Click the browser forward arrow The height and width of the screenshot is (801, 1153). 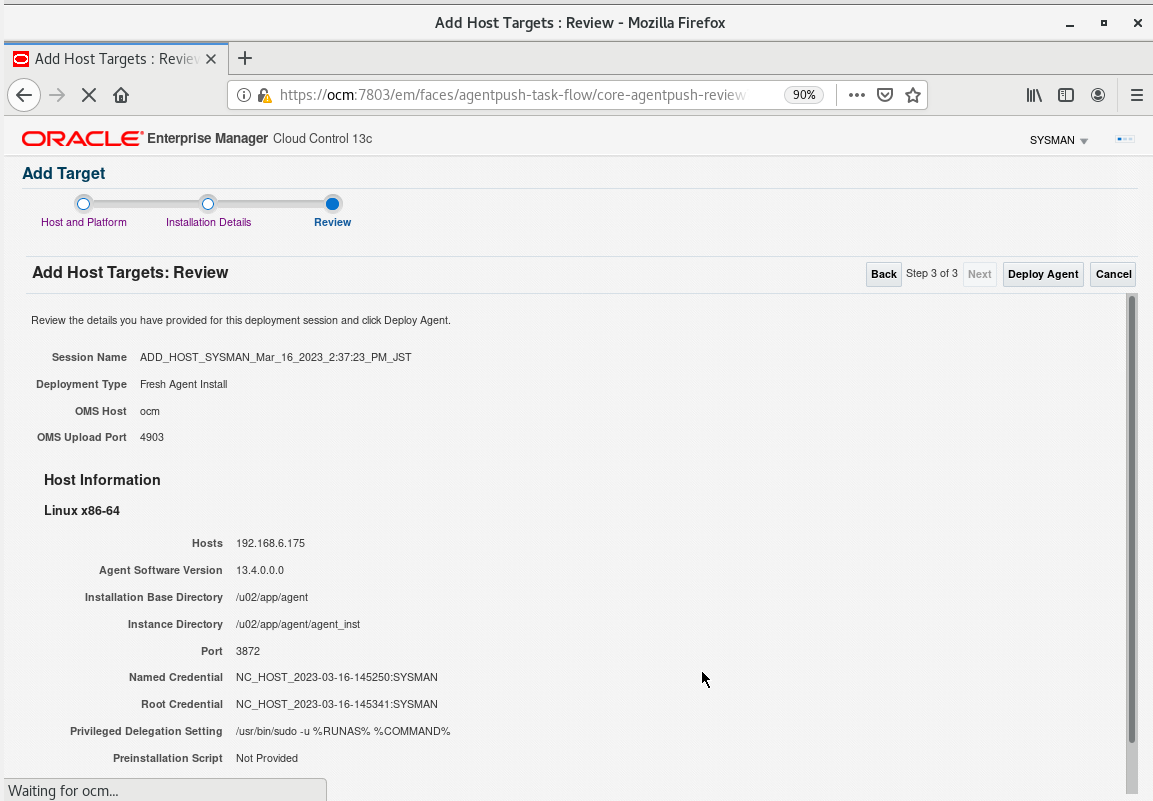[x=57, y=95]
